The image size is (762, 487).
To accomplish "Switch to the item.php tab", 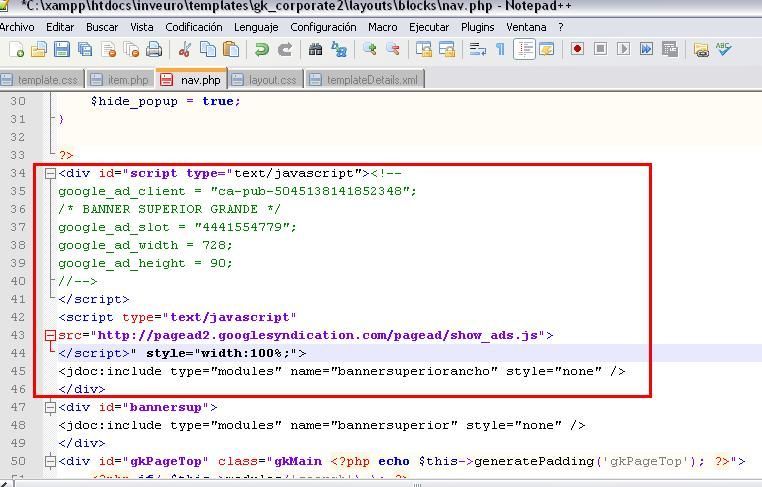I will (x=120, y=80).
